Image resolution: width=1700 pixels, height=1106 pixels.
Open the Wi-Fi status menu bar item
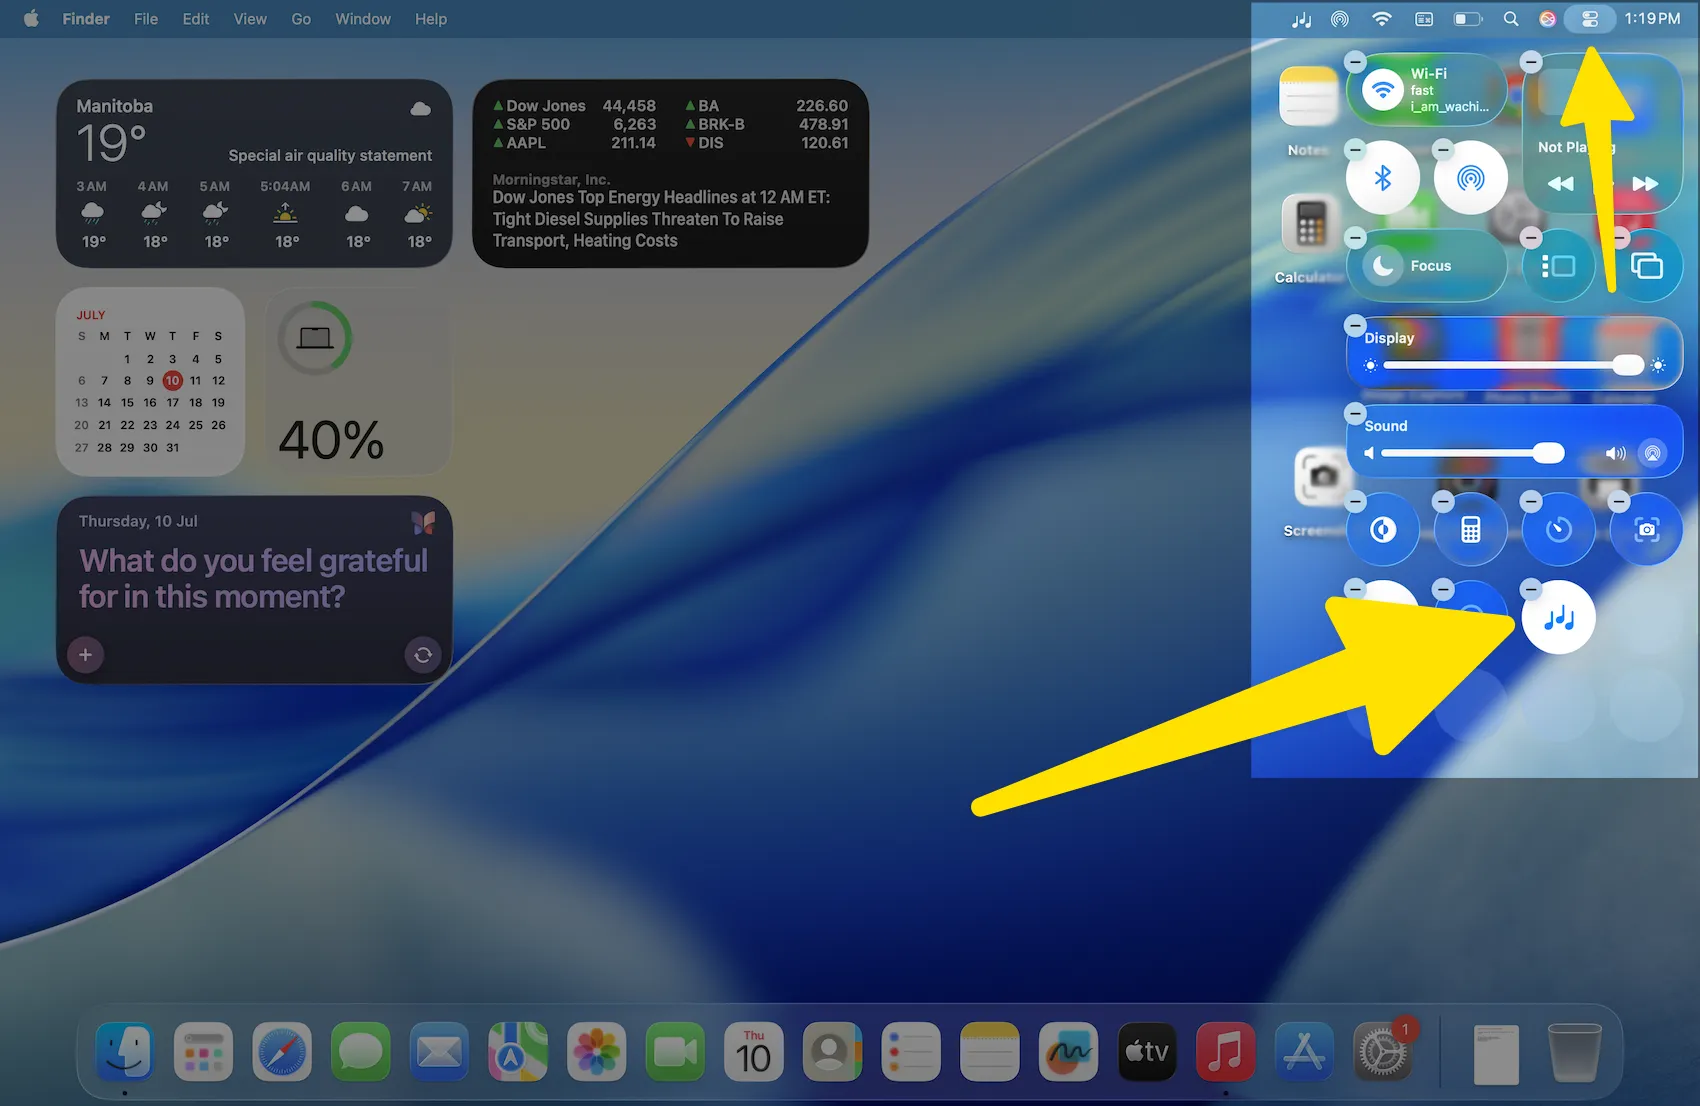coord(1381,18)
